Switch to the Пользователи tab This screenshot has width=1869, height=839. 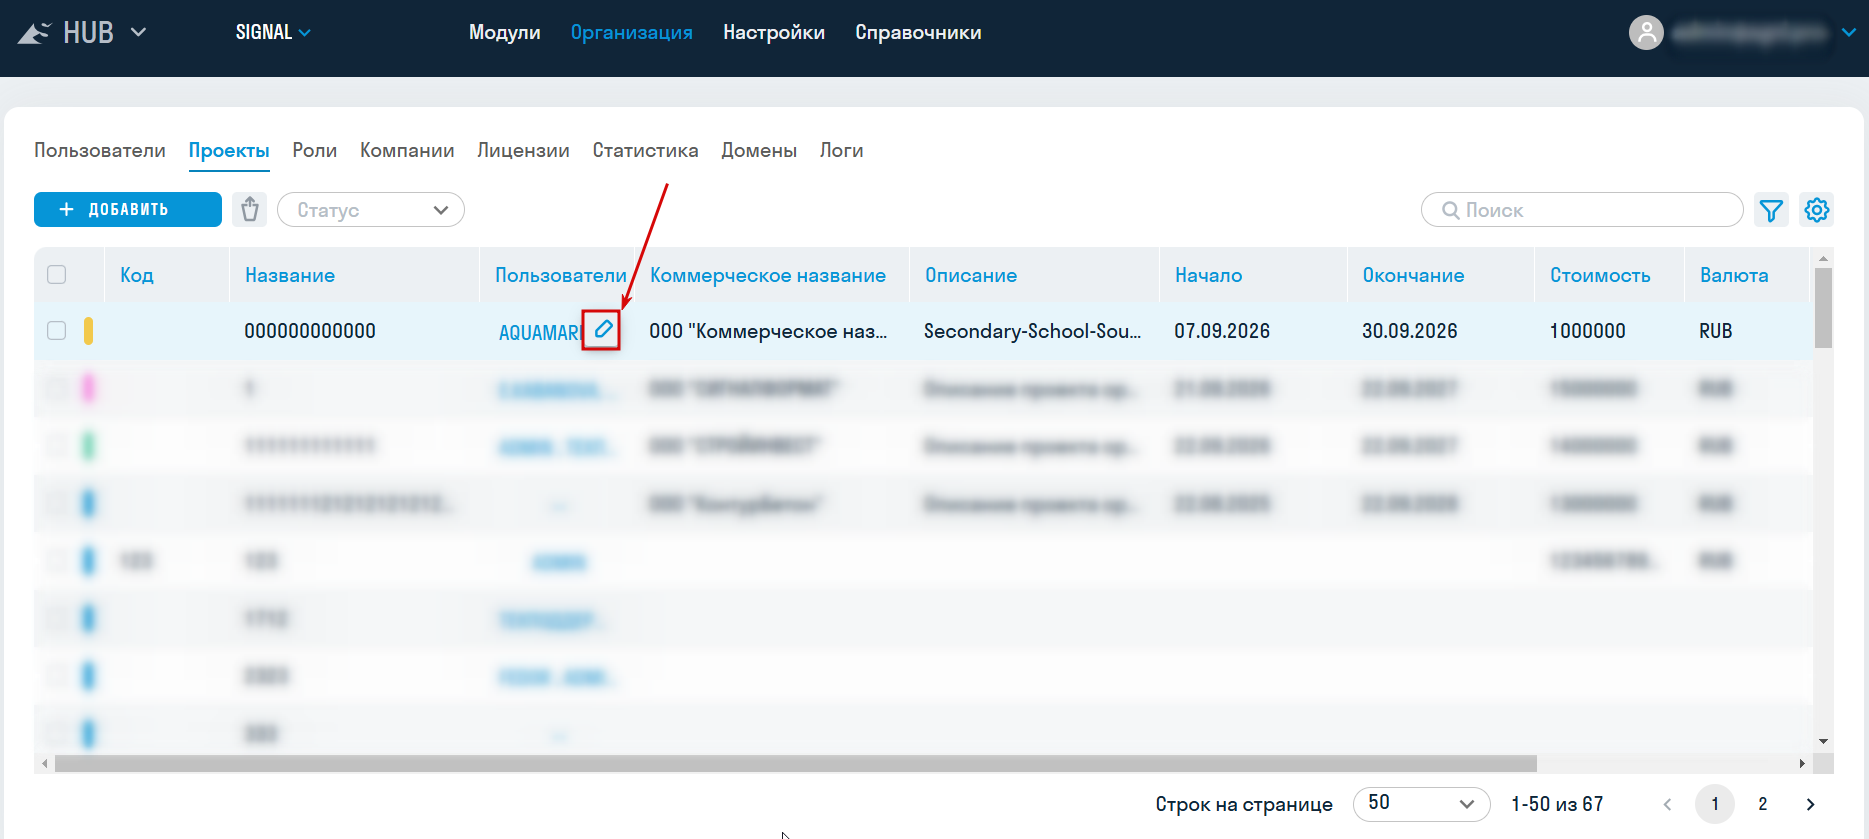pyautogui.click(x=100, y=150)
